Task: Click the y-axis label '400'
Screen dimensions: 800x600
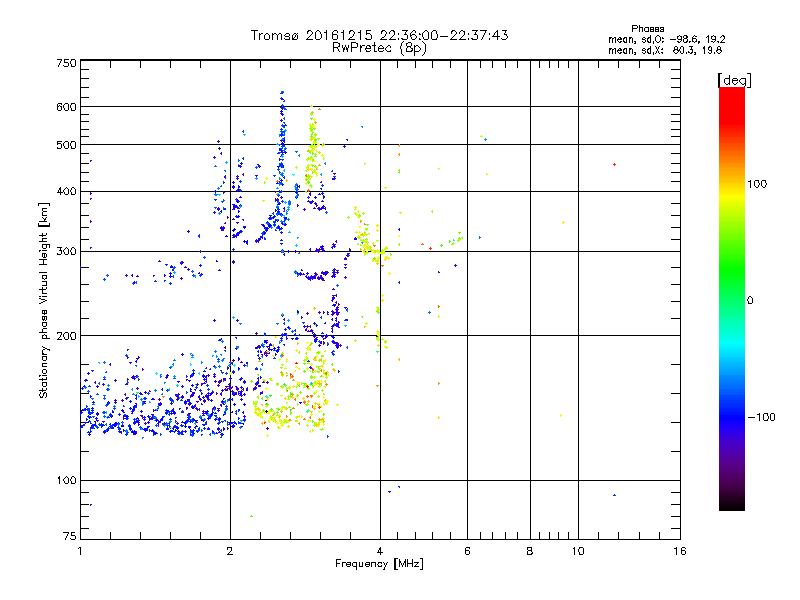Action: coord(66,191)
